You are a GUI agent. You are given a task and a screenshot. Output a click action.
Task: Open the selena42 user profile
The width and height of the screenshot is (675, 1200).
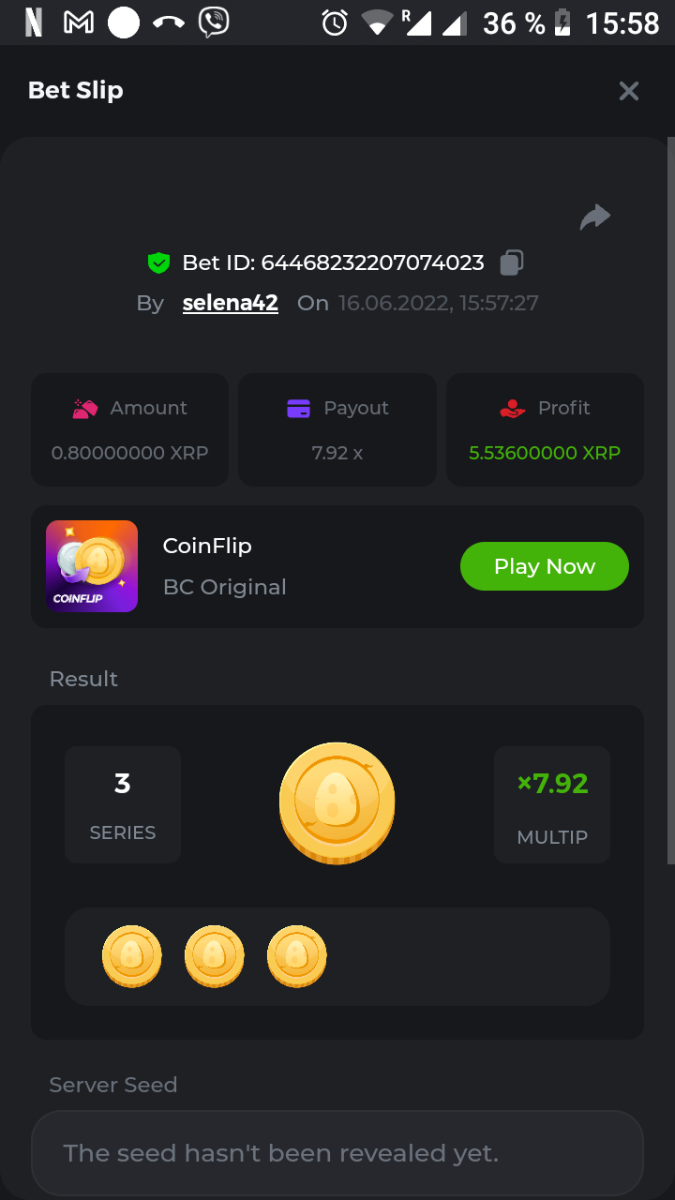[x=230, y=303]
